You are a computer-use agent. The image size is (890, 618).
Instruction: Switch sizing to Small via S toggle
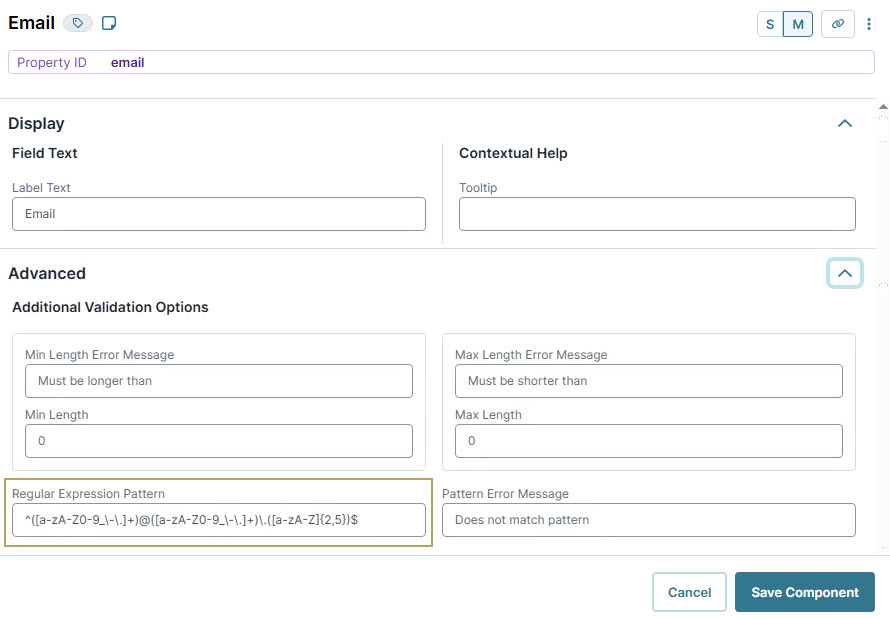[x=770, y=23]
